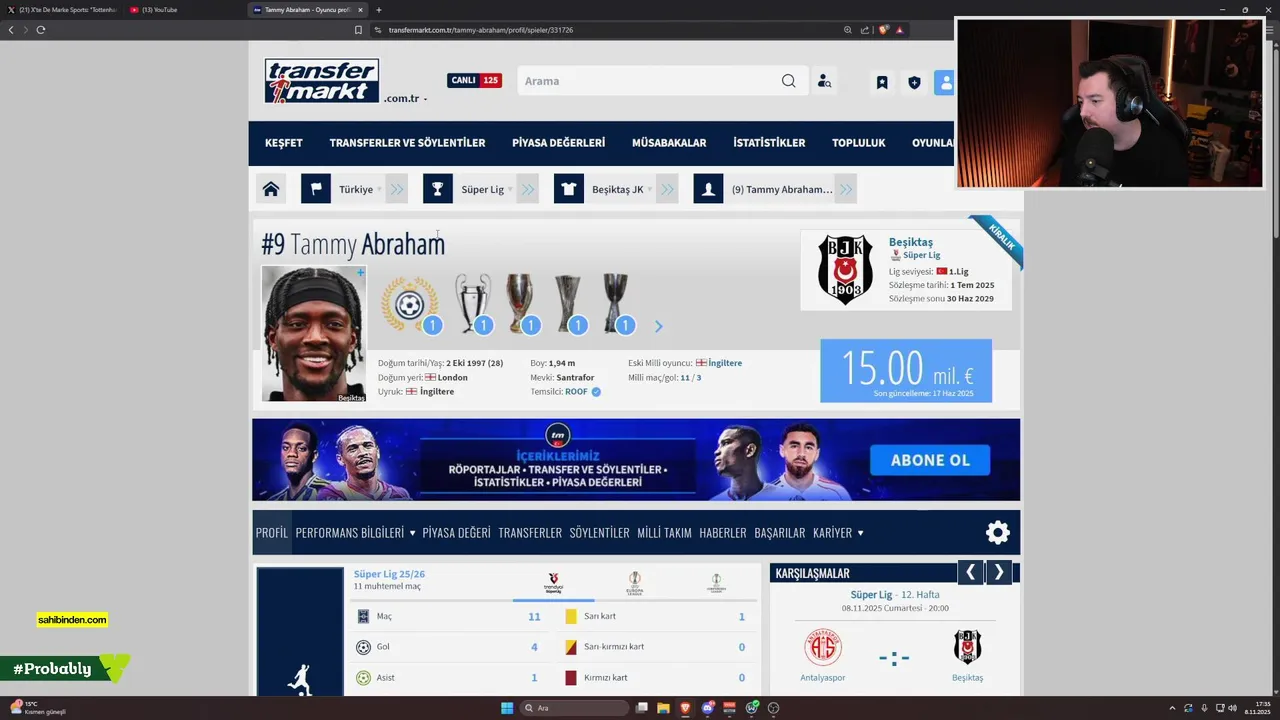
Task: Click the magnifier search icon
Action: click(789, 81)
